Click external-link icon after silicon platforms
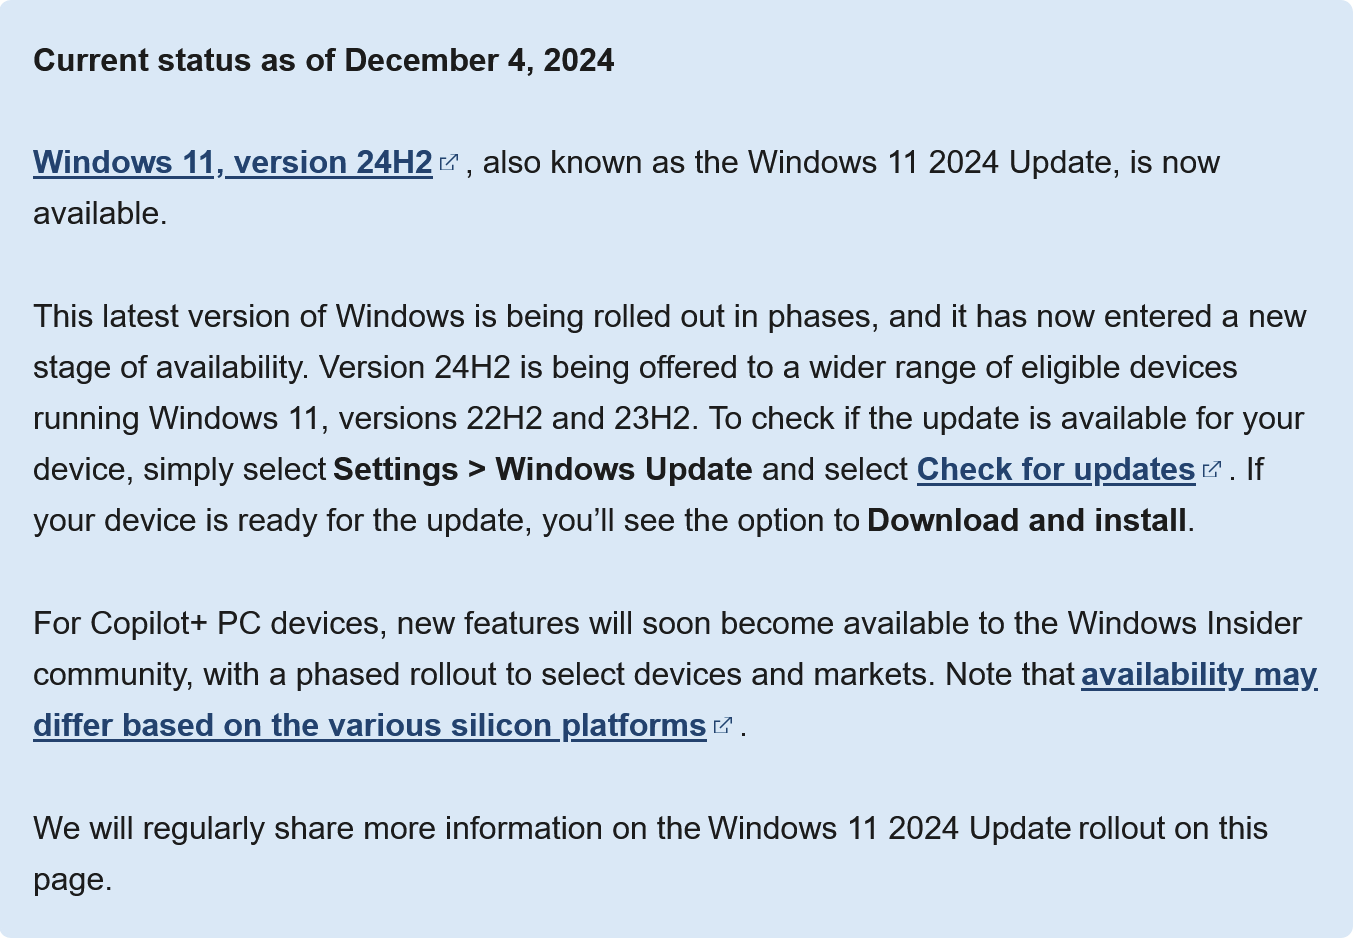This screenshot has width=1354, height=938. [x=723, y=725]
